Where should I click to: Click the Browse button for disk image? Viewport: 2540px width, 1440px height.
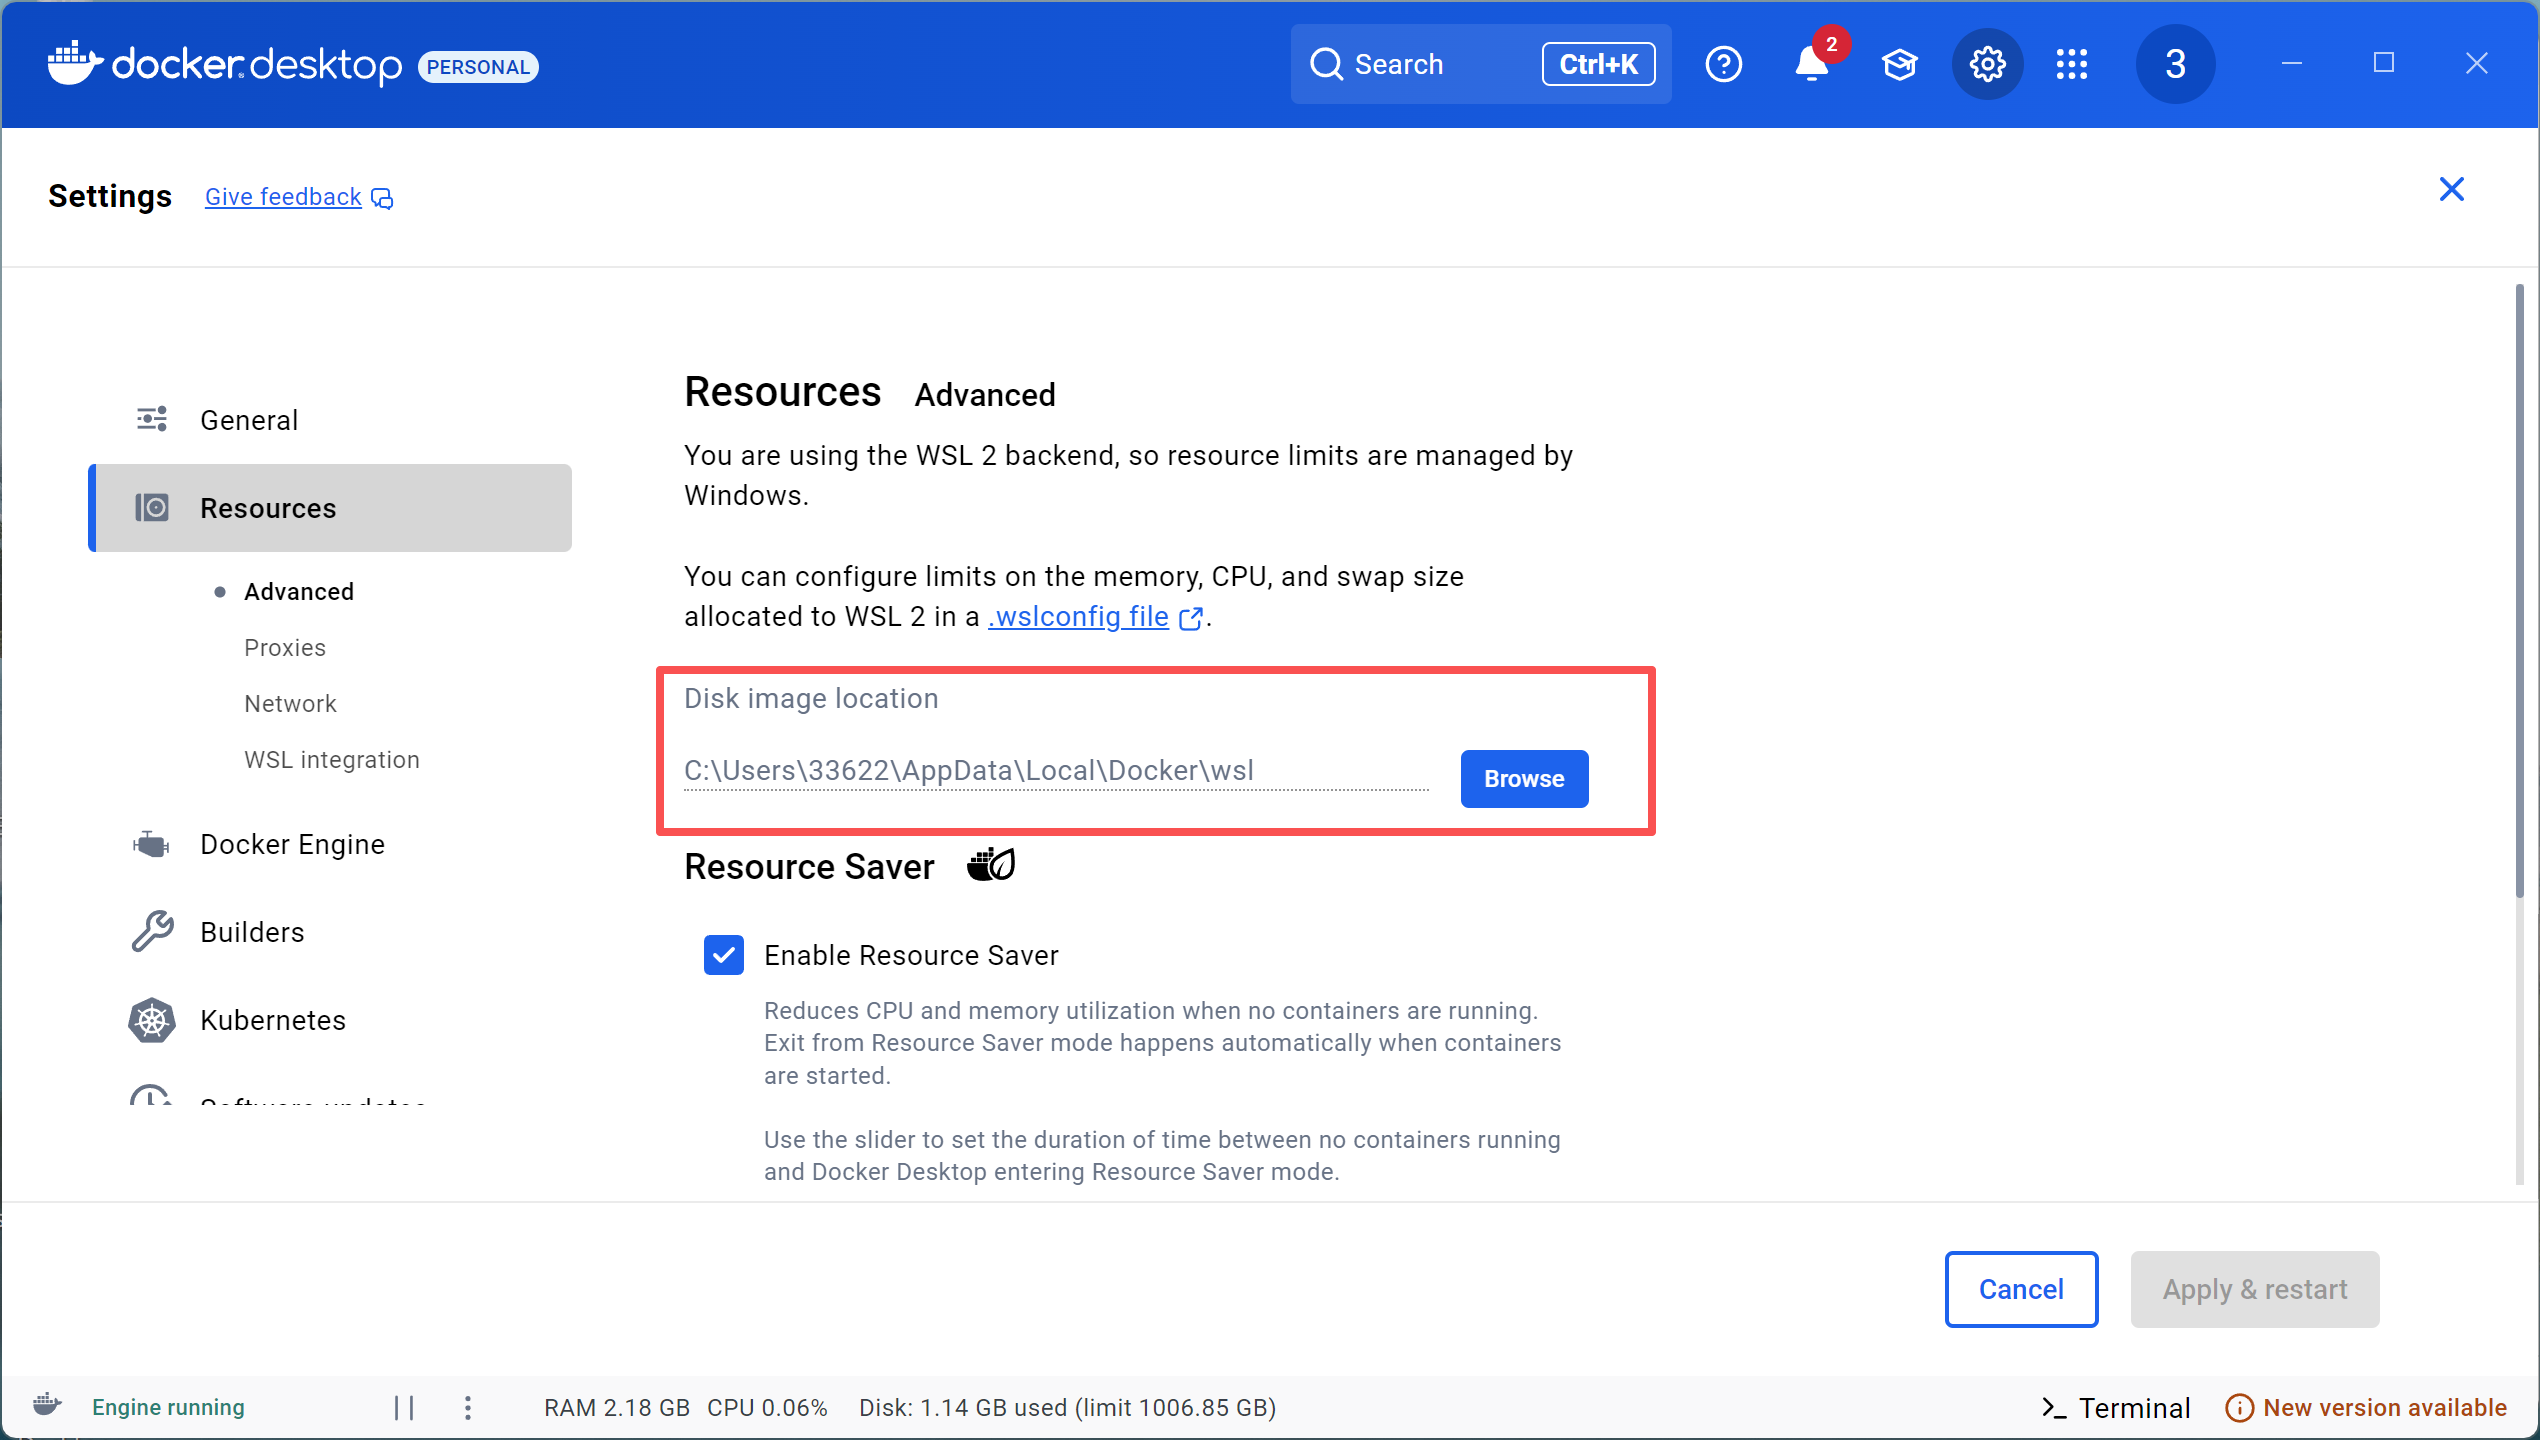(x=1523, y=779)
